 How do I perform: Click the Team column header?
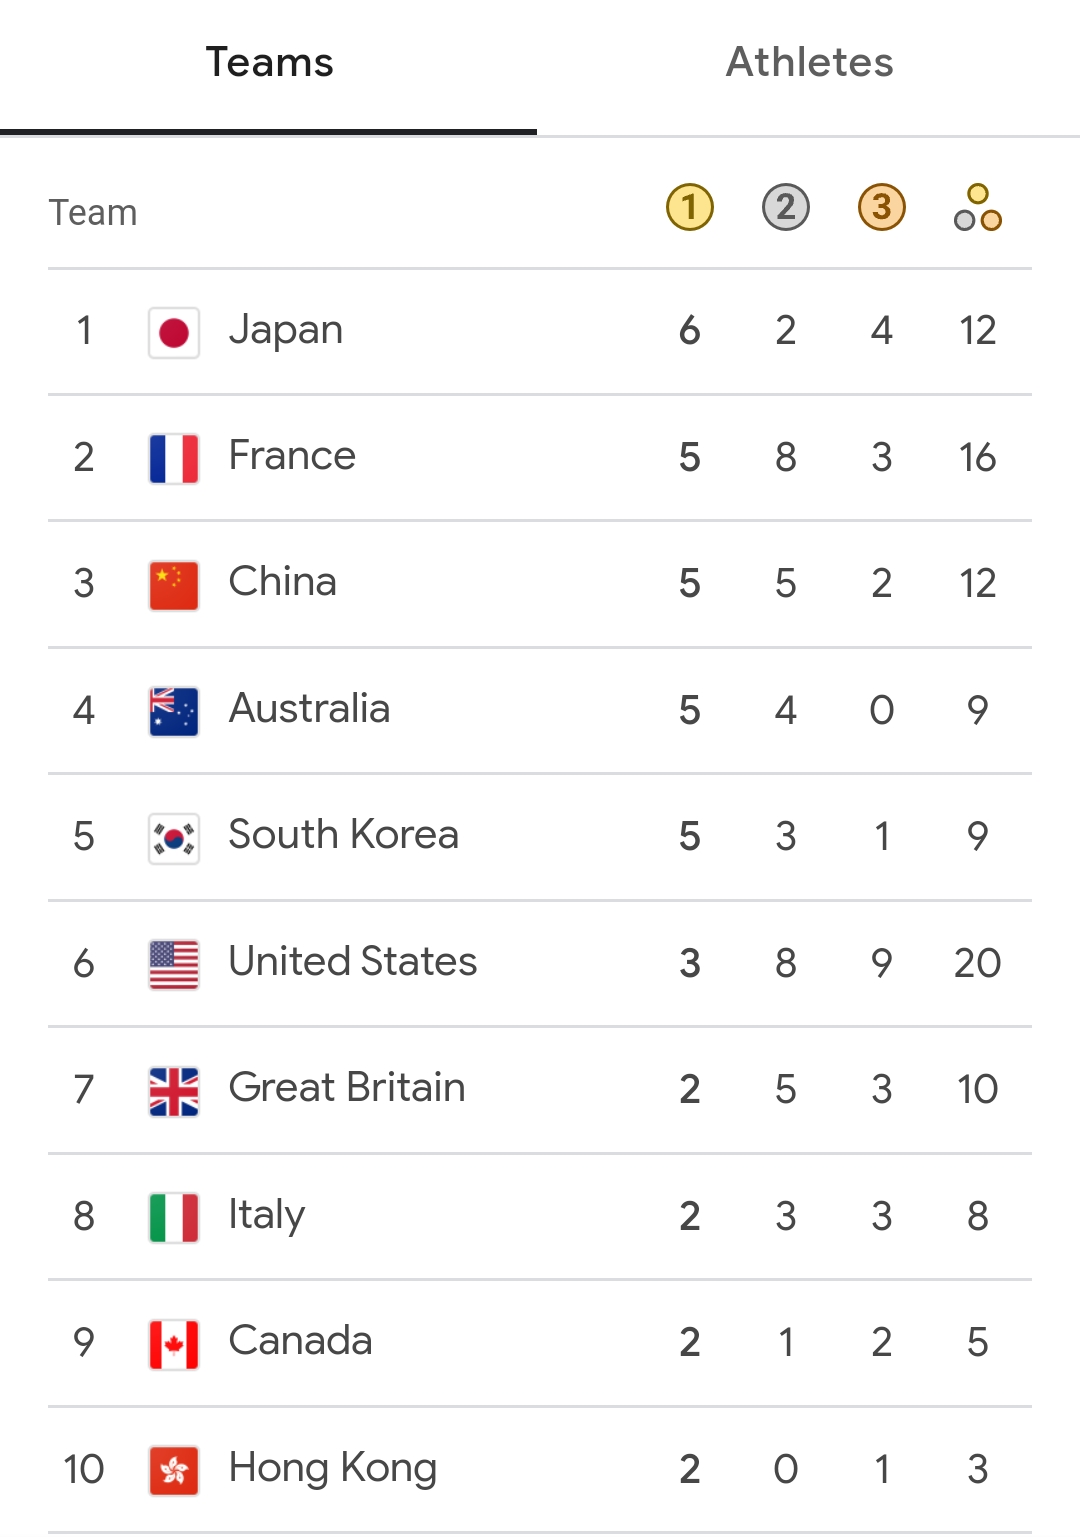tap(93, 213)
